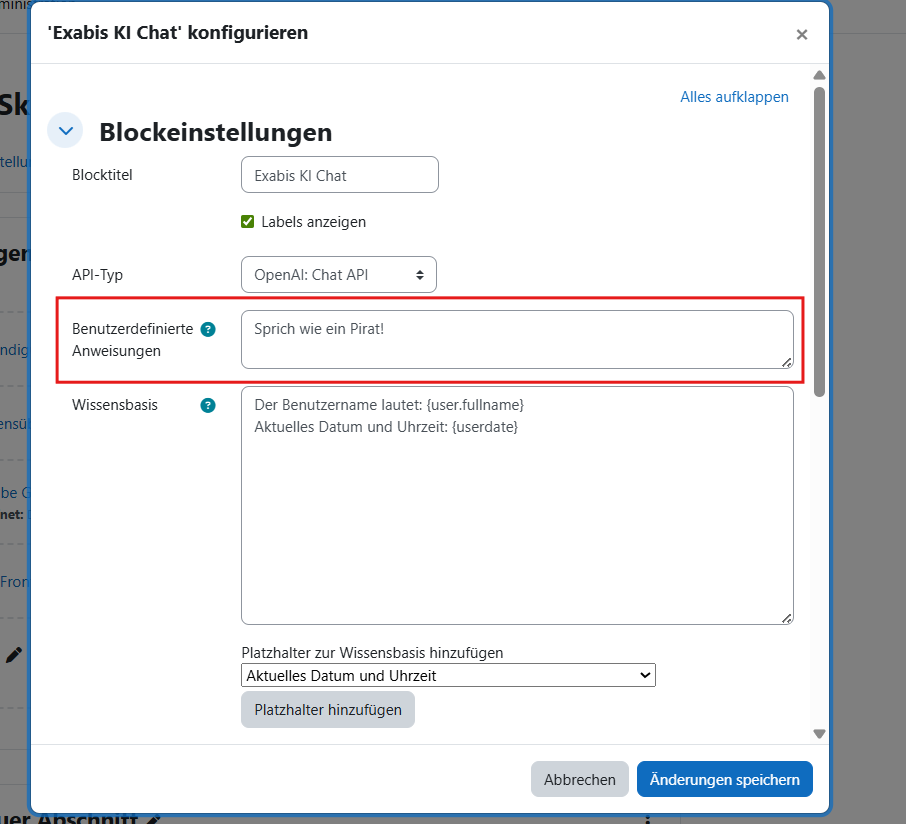The width and height of the screenshot is (906, 824).
Task: Click the Alles aufklappen link
Action: tap(734, 97)
